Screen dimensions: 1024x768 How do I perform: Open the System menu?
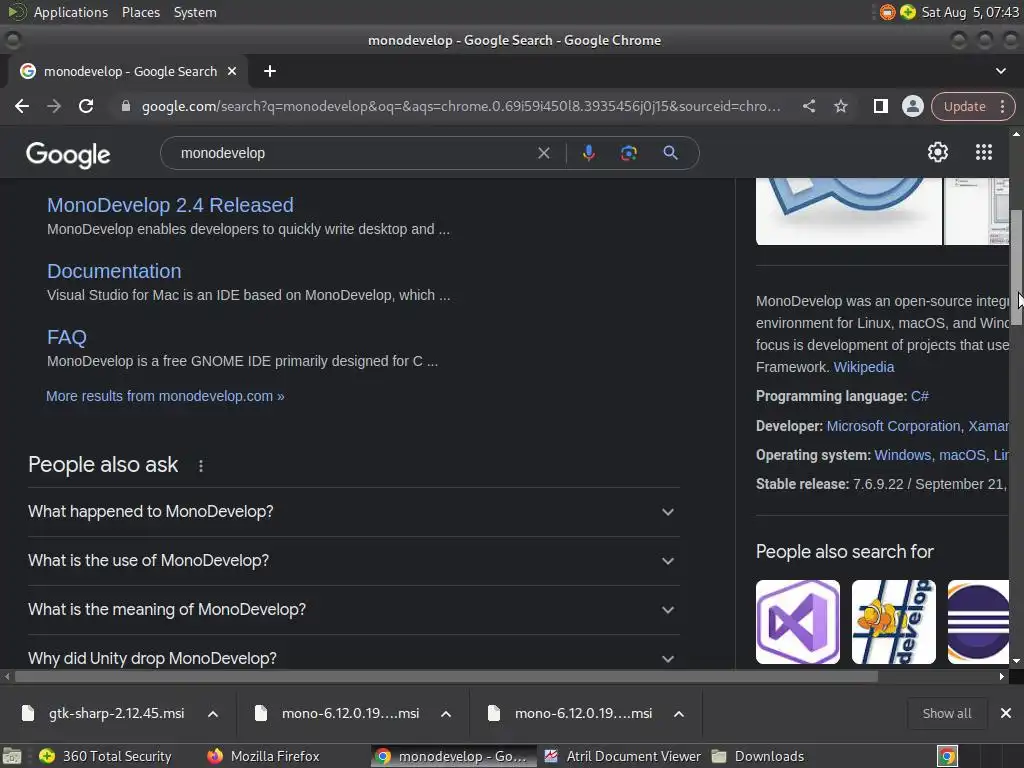click(x=195, y=12)
